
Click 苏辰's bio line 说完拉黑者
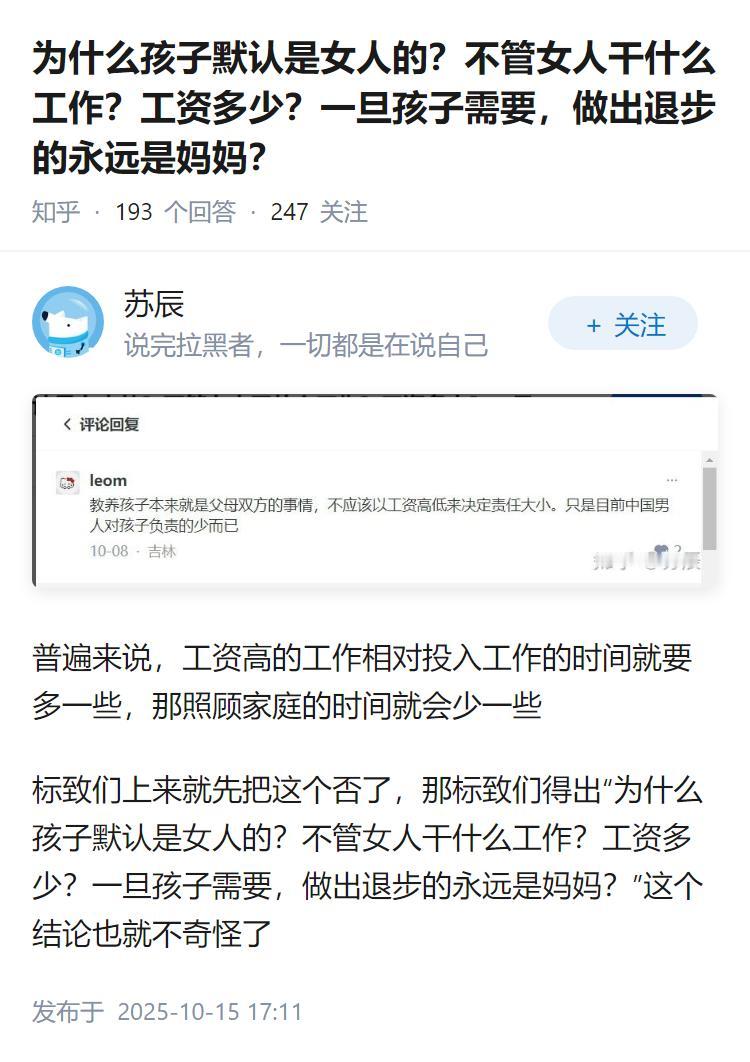pyautogui.click(x=306, y=345)
